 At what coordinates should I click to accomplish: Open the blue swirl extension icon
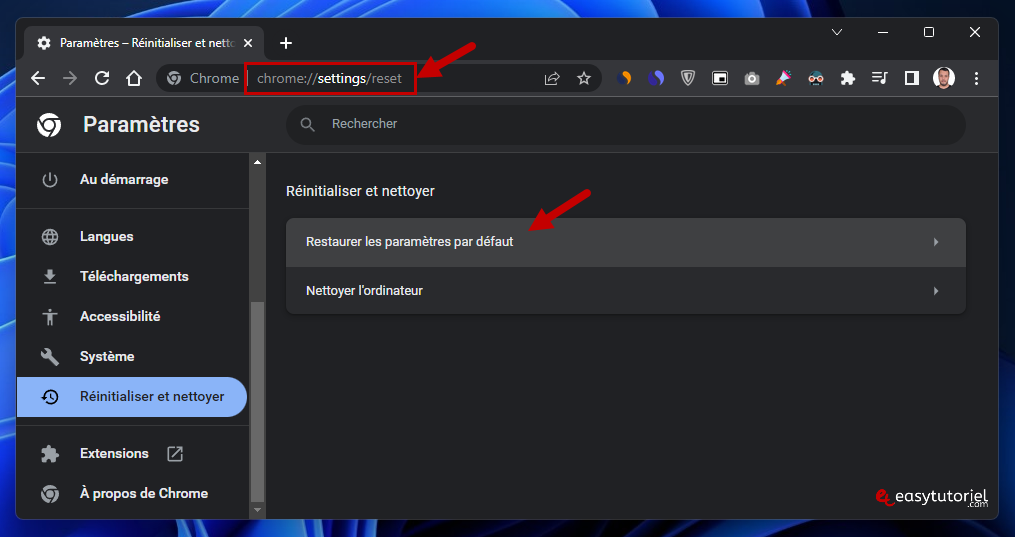656,78
